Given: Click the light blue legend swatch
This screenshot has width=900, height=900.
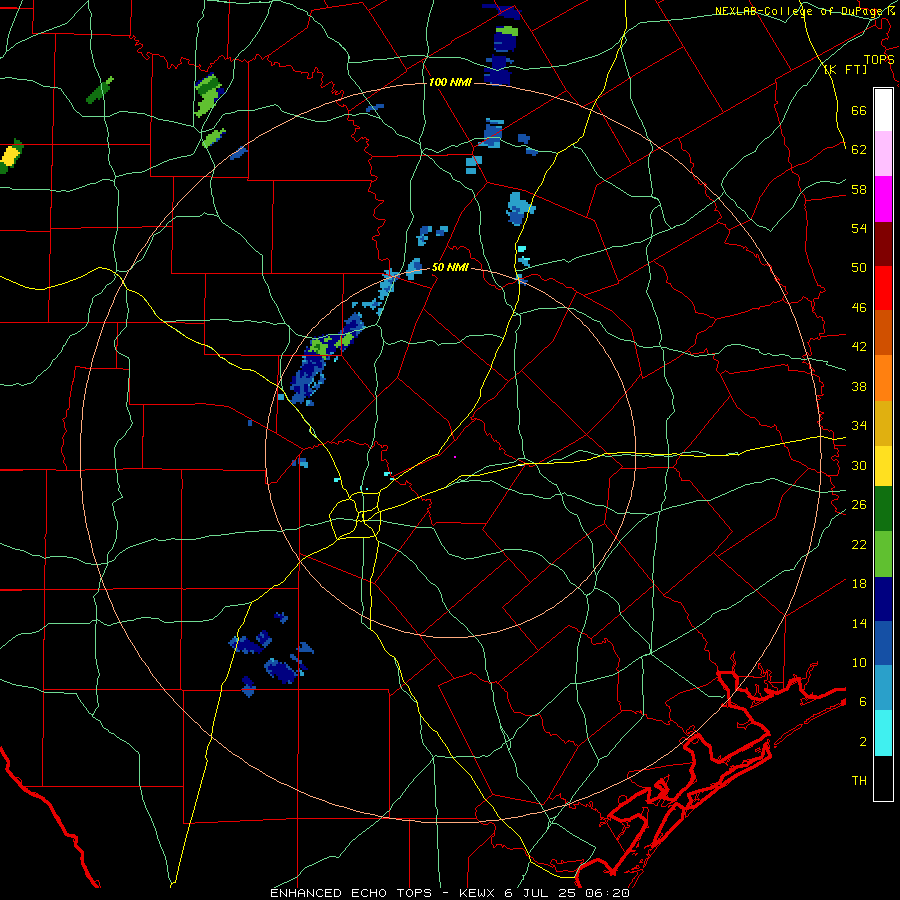Looking at the screenshot, I should pos(883,688).
